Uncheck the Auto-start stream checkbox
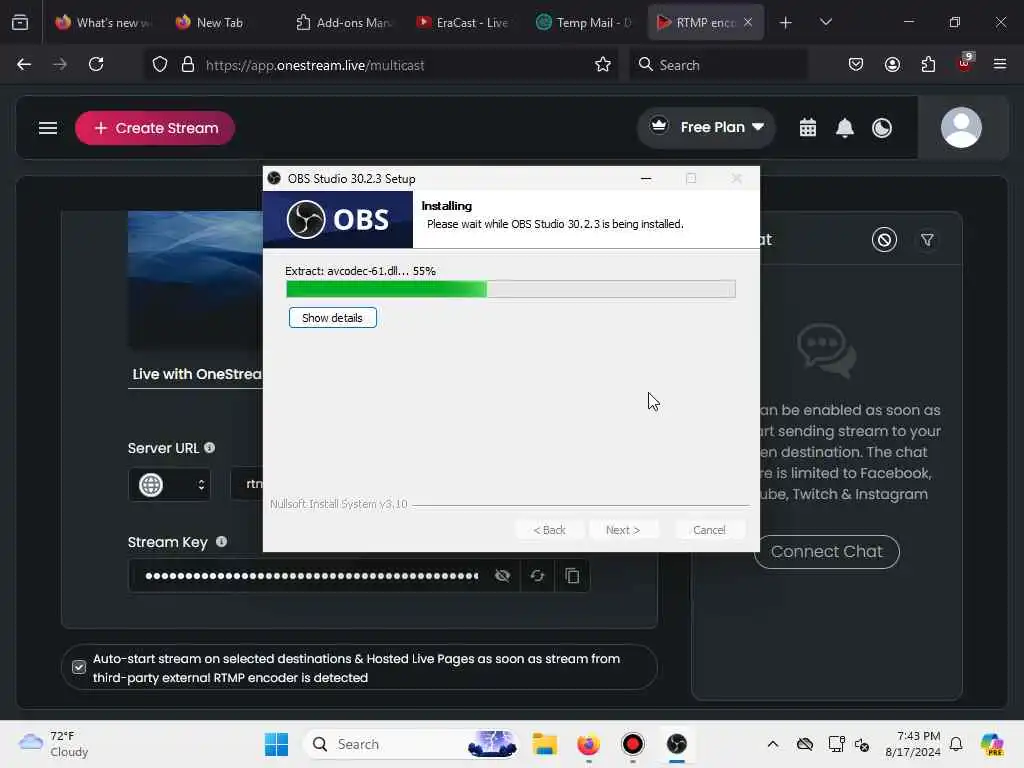 (79, 667)
